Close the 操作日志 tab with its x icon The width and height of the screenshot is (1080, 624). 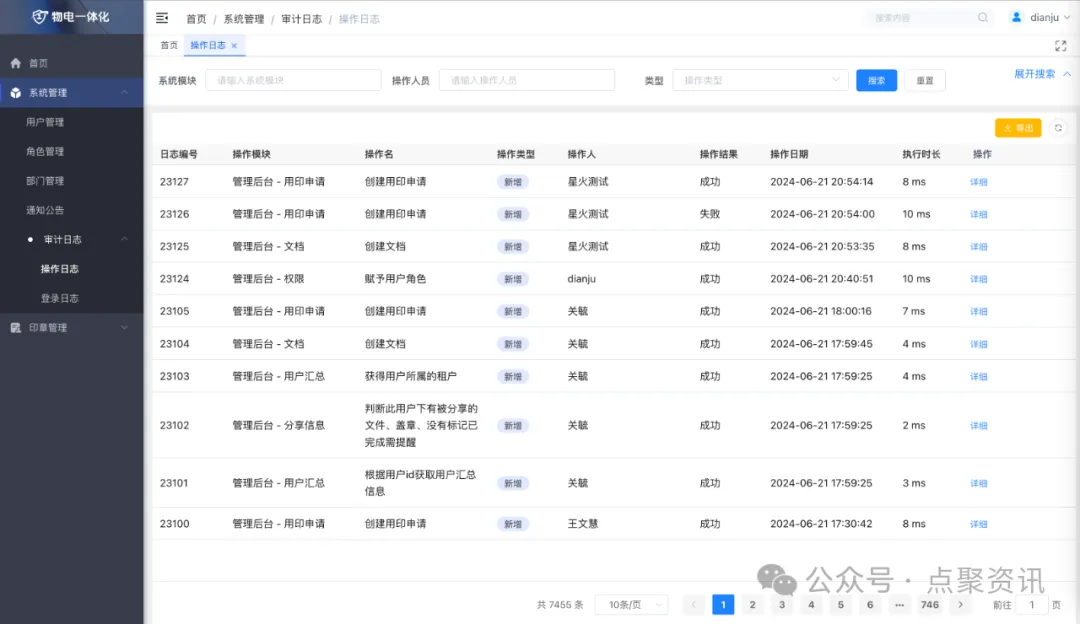click(x=234, y=46)
